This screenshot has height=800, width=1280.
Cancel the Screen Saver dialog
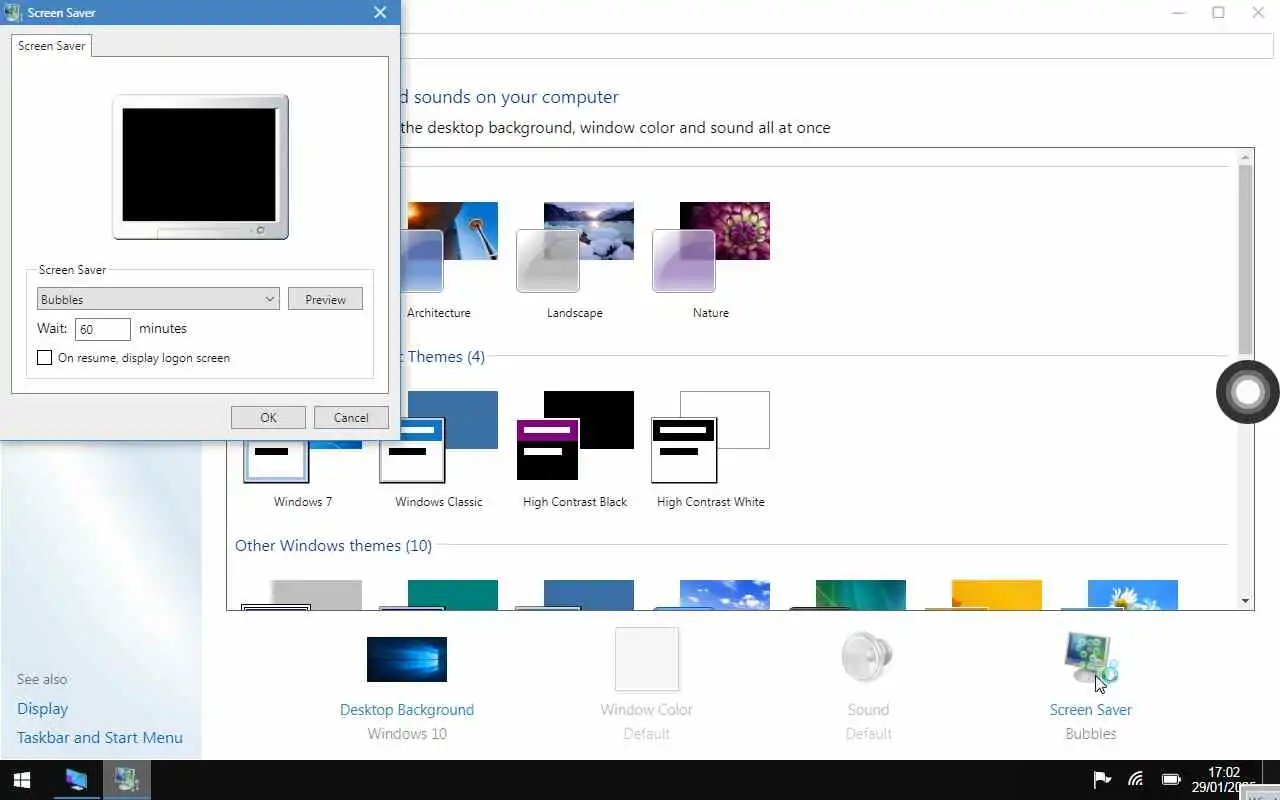click(351, 418)
